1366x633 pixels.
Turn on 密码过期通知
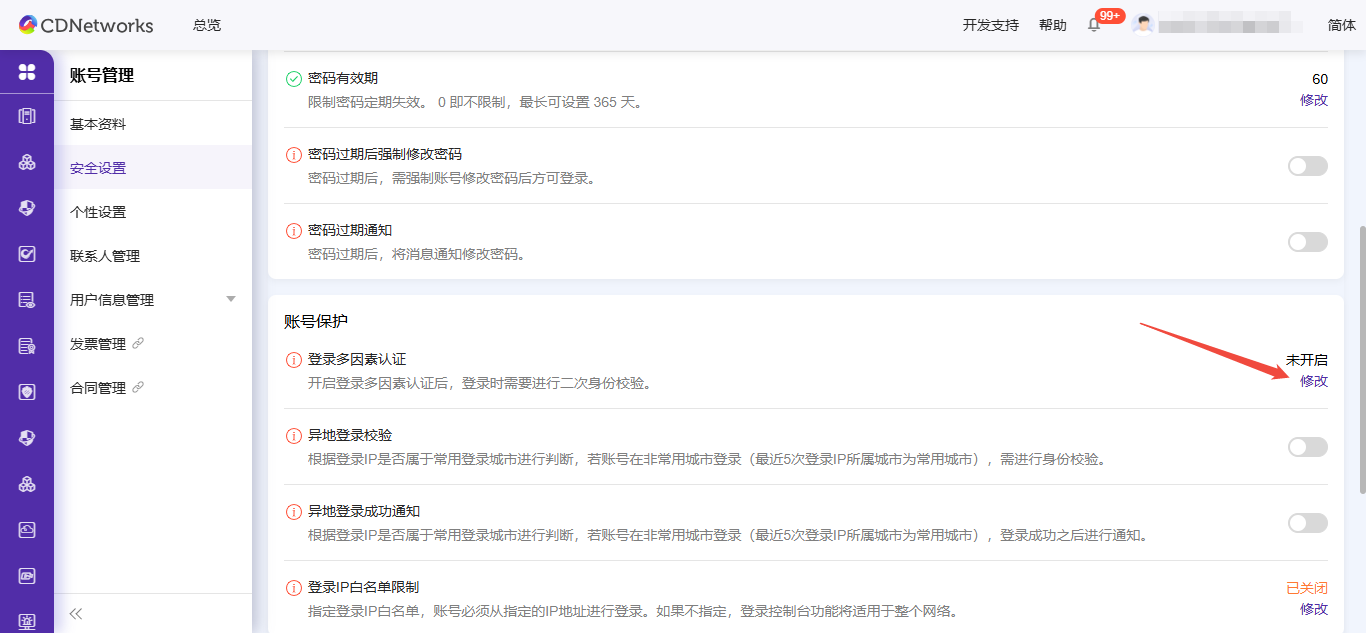click(1307, 241)
